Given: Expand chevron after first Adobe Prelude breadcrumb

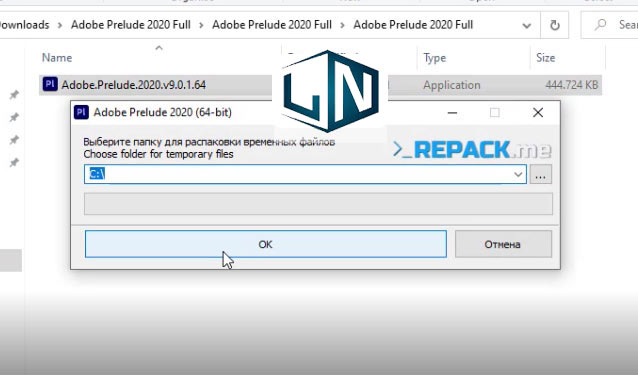Looking at the screenshot, I should (201, 25).
